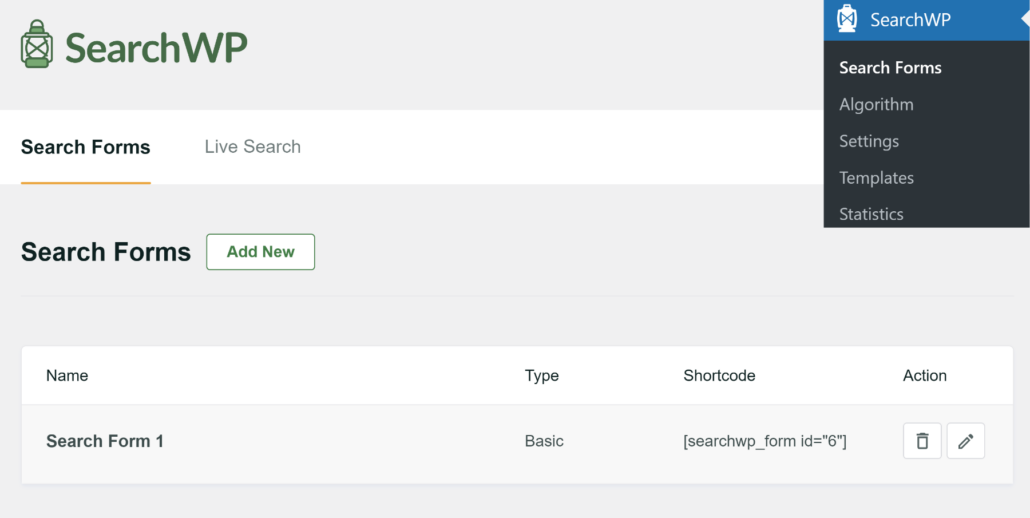Open Algorithm in the sidebar submenu
Screen dimensions: 1030x518
pos(876,104)
